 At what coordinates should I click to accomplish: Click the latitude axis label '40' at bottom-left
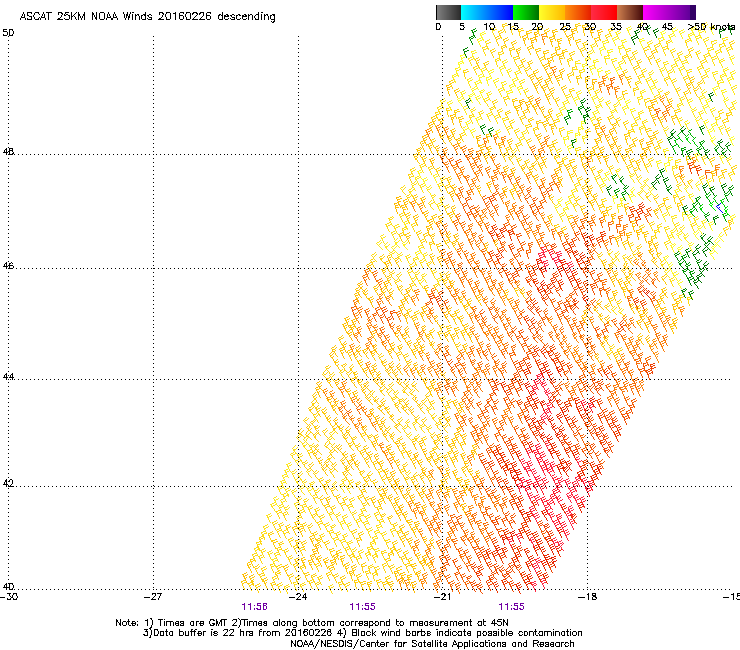[8, 586]
